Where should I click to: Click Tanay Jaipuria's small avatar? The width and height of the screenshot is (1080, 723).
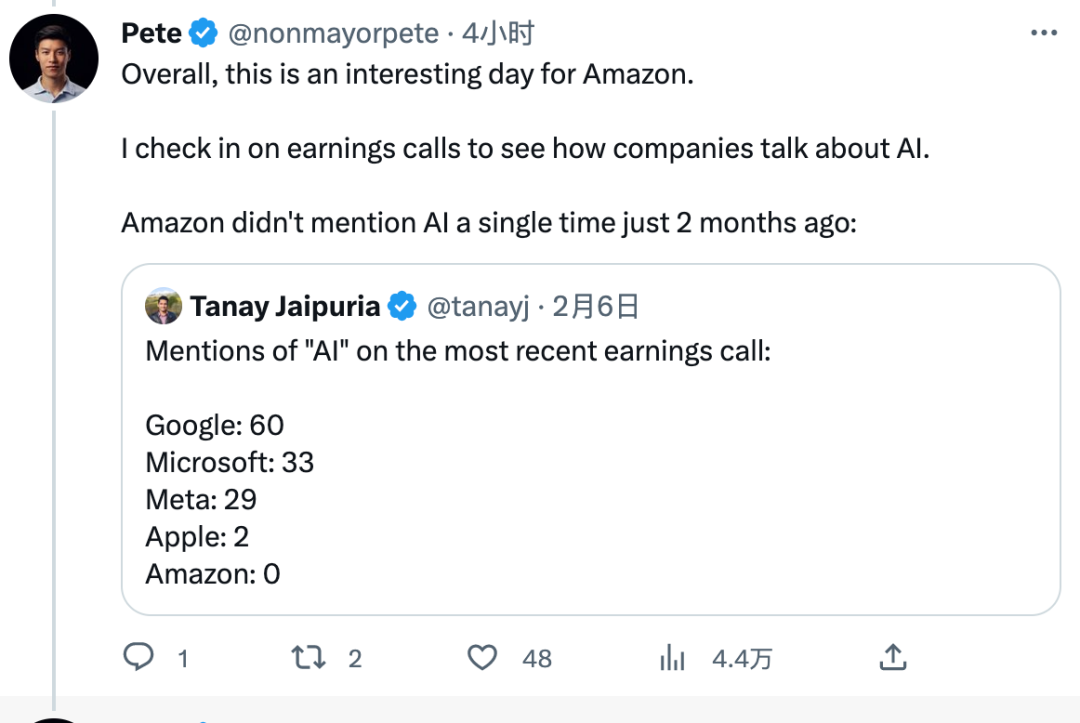click(163, 307)
